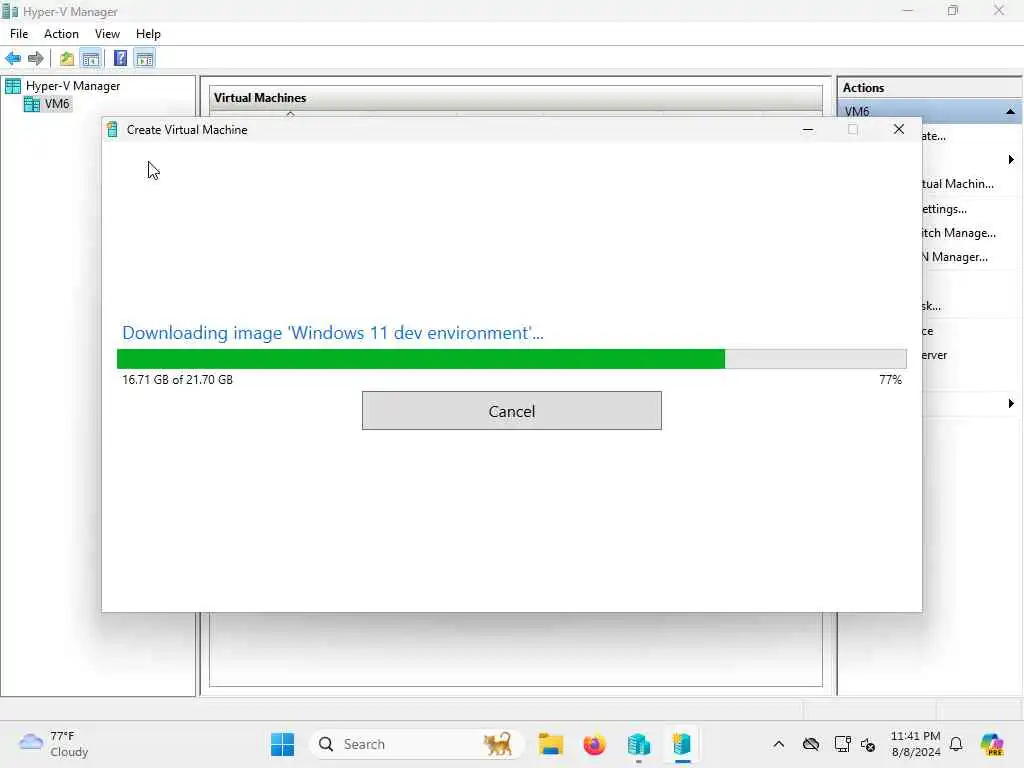Open File Explorer from the taskbar

551,744
